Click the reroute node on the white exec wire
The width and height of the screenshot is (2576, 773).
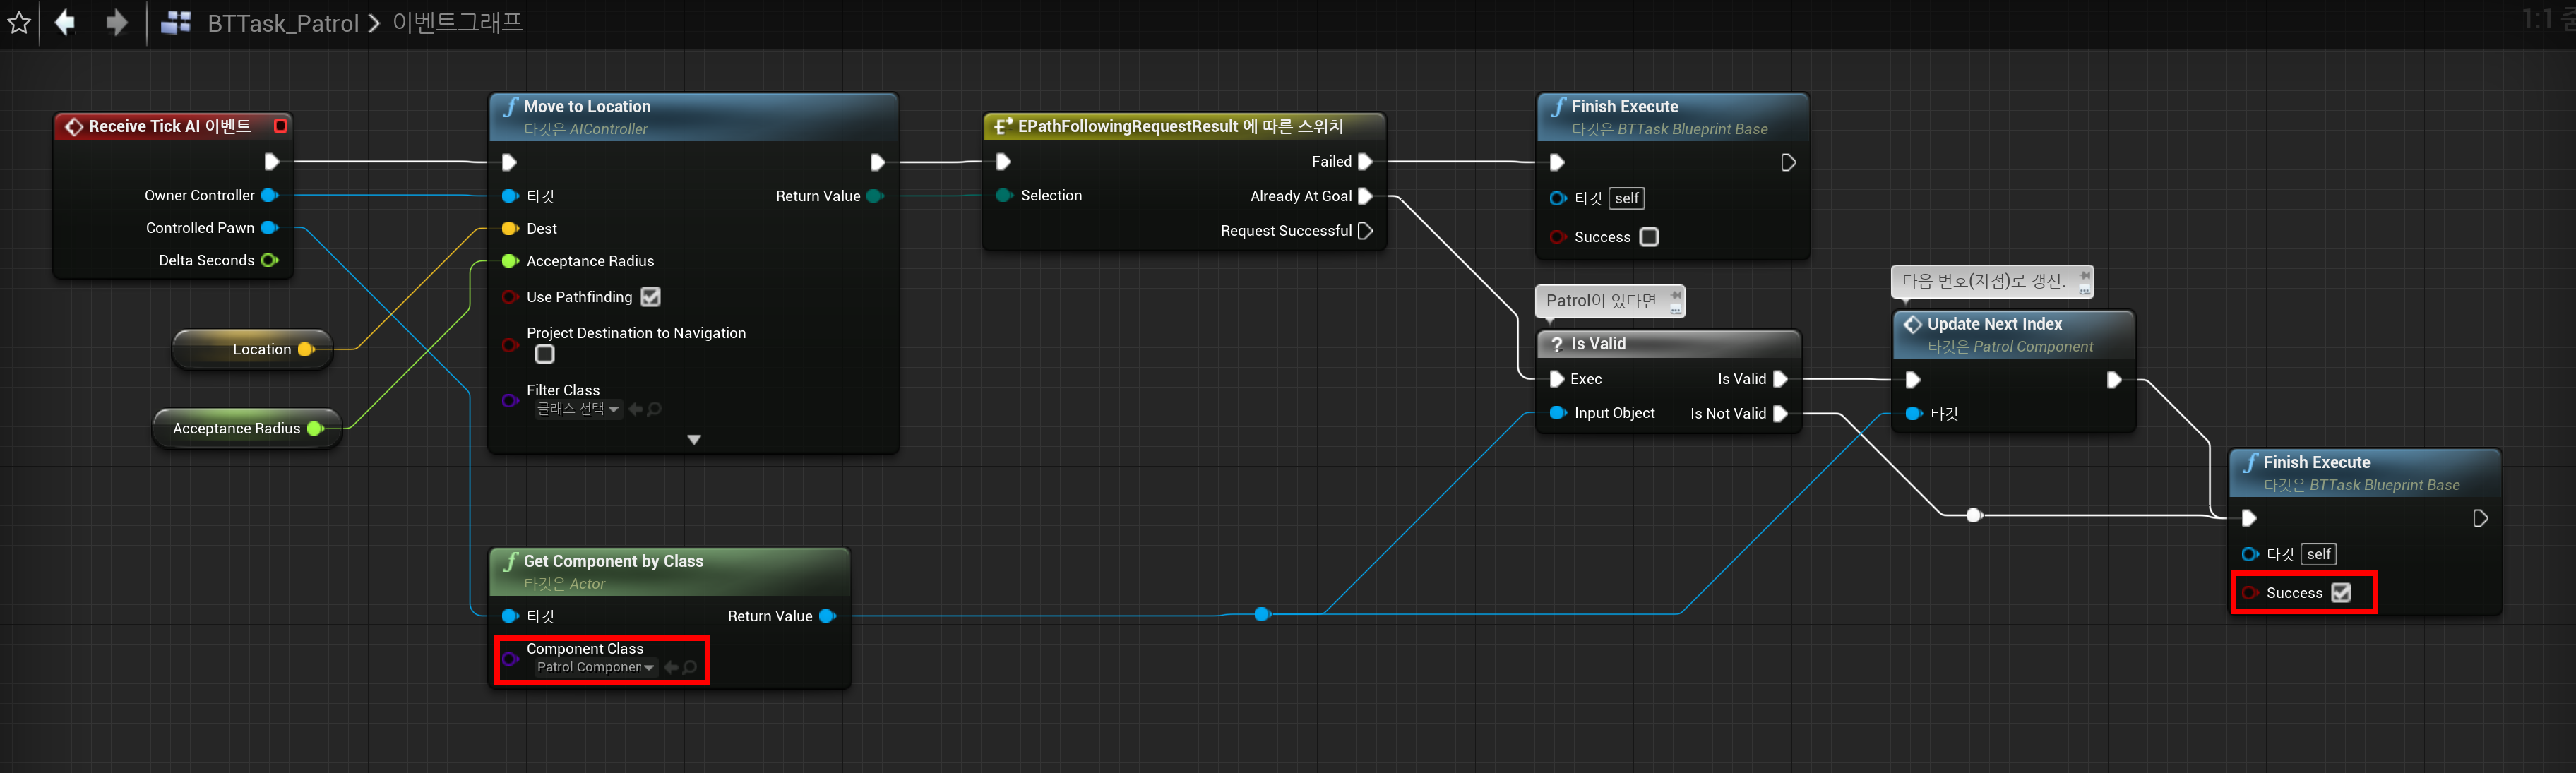1973,516
